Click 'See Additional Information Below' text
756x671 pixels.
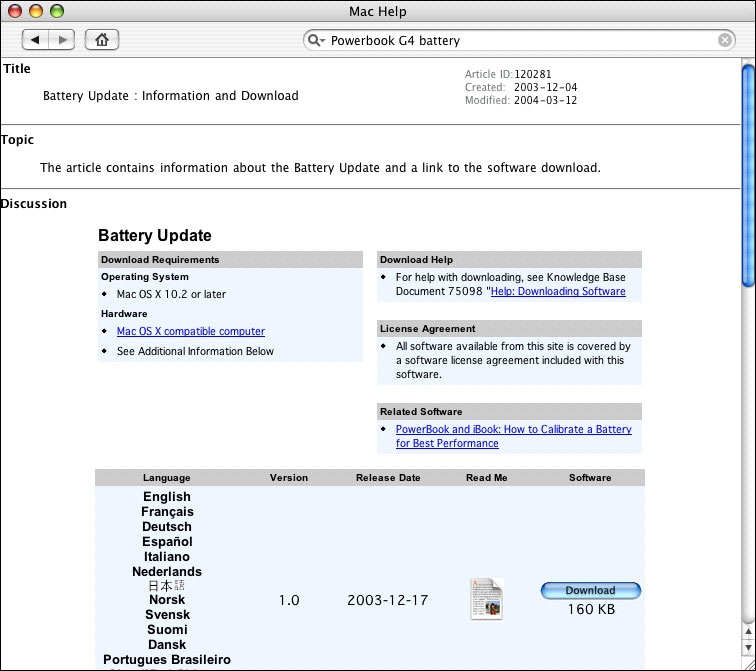(195, 351)
